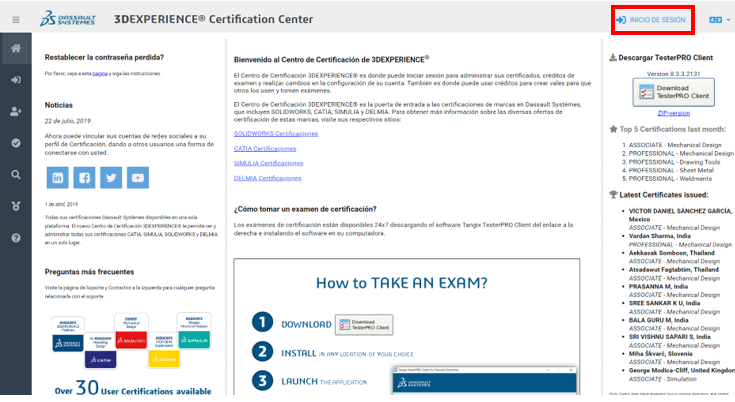Viewport: 735px width, 402px height.
Task: Click 'How to TAKE AN EXAM?' banner title
Action: point(402,283)
